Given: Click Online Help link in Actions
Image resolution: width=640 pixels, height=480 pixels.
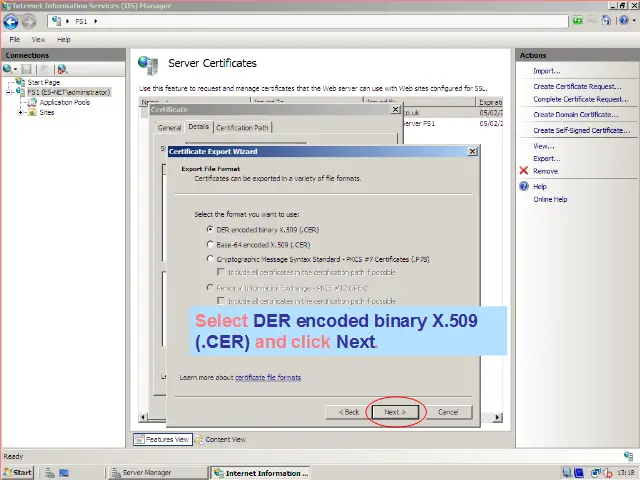Looking at the screenshot, I should click(x=550, y=199).
